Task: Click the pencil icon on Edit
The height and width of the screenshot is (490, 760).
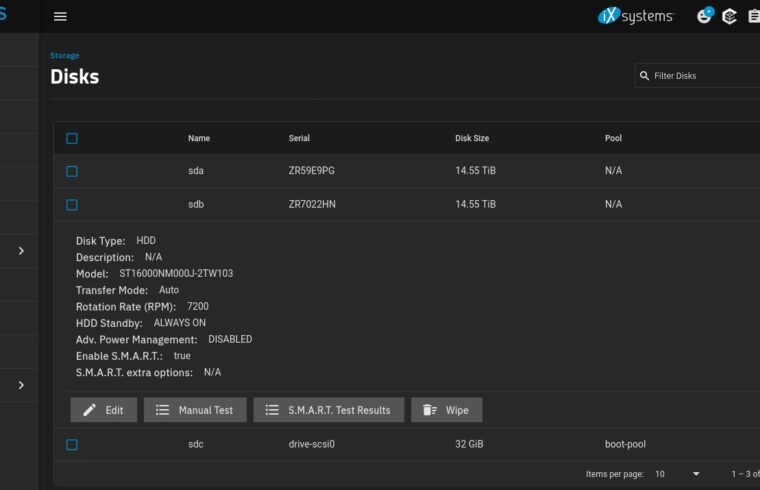Action: (x=90, y=410)
